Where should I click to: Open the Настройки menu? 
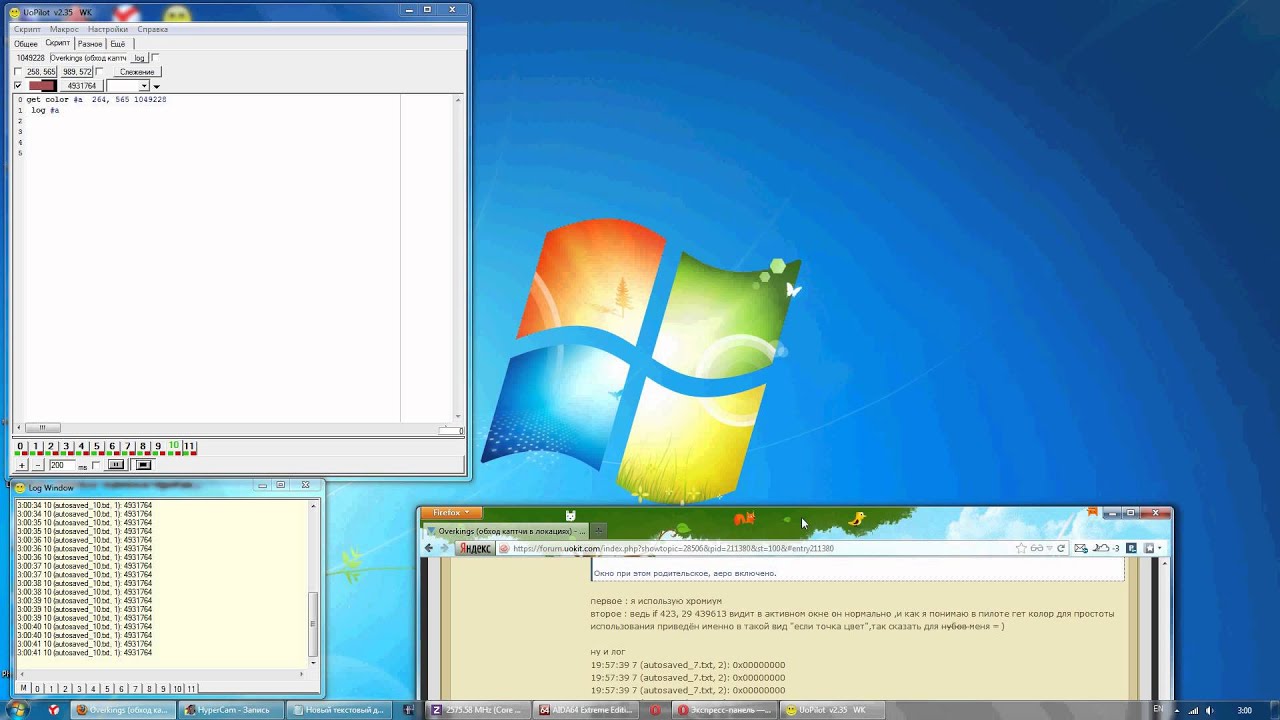(108, 29)
